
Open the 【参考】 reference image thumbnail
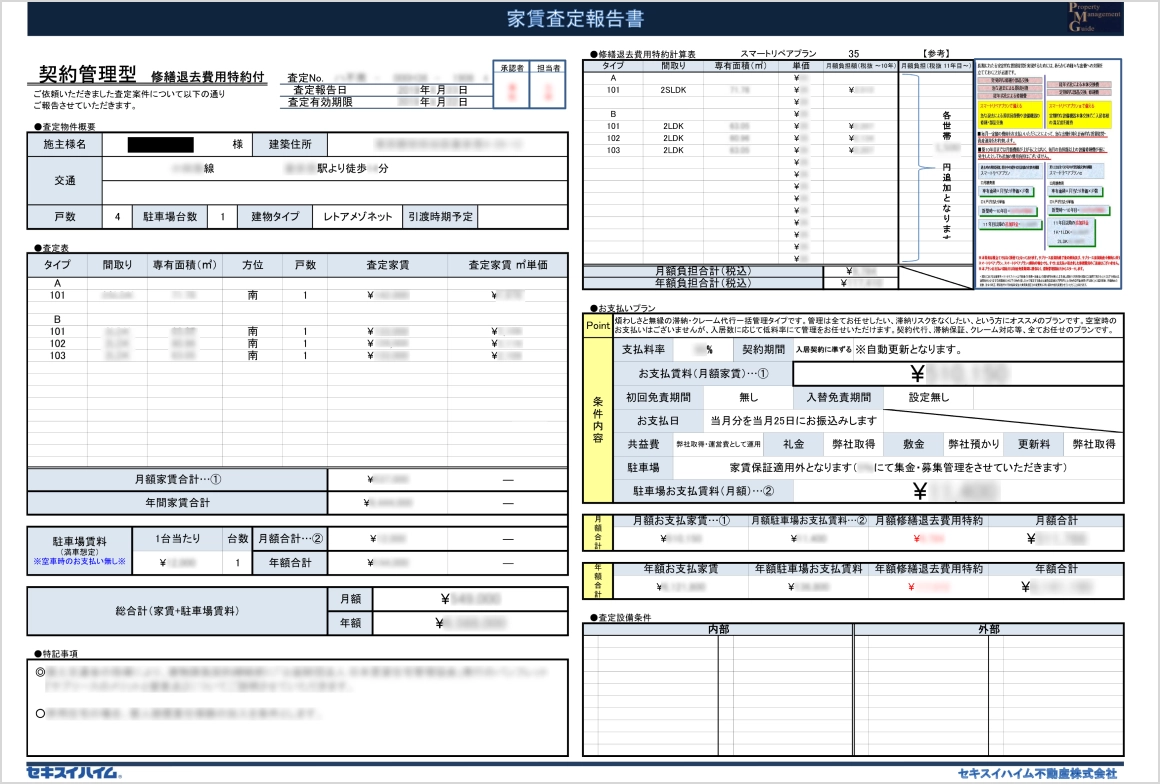click(x=1048, y=174)
